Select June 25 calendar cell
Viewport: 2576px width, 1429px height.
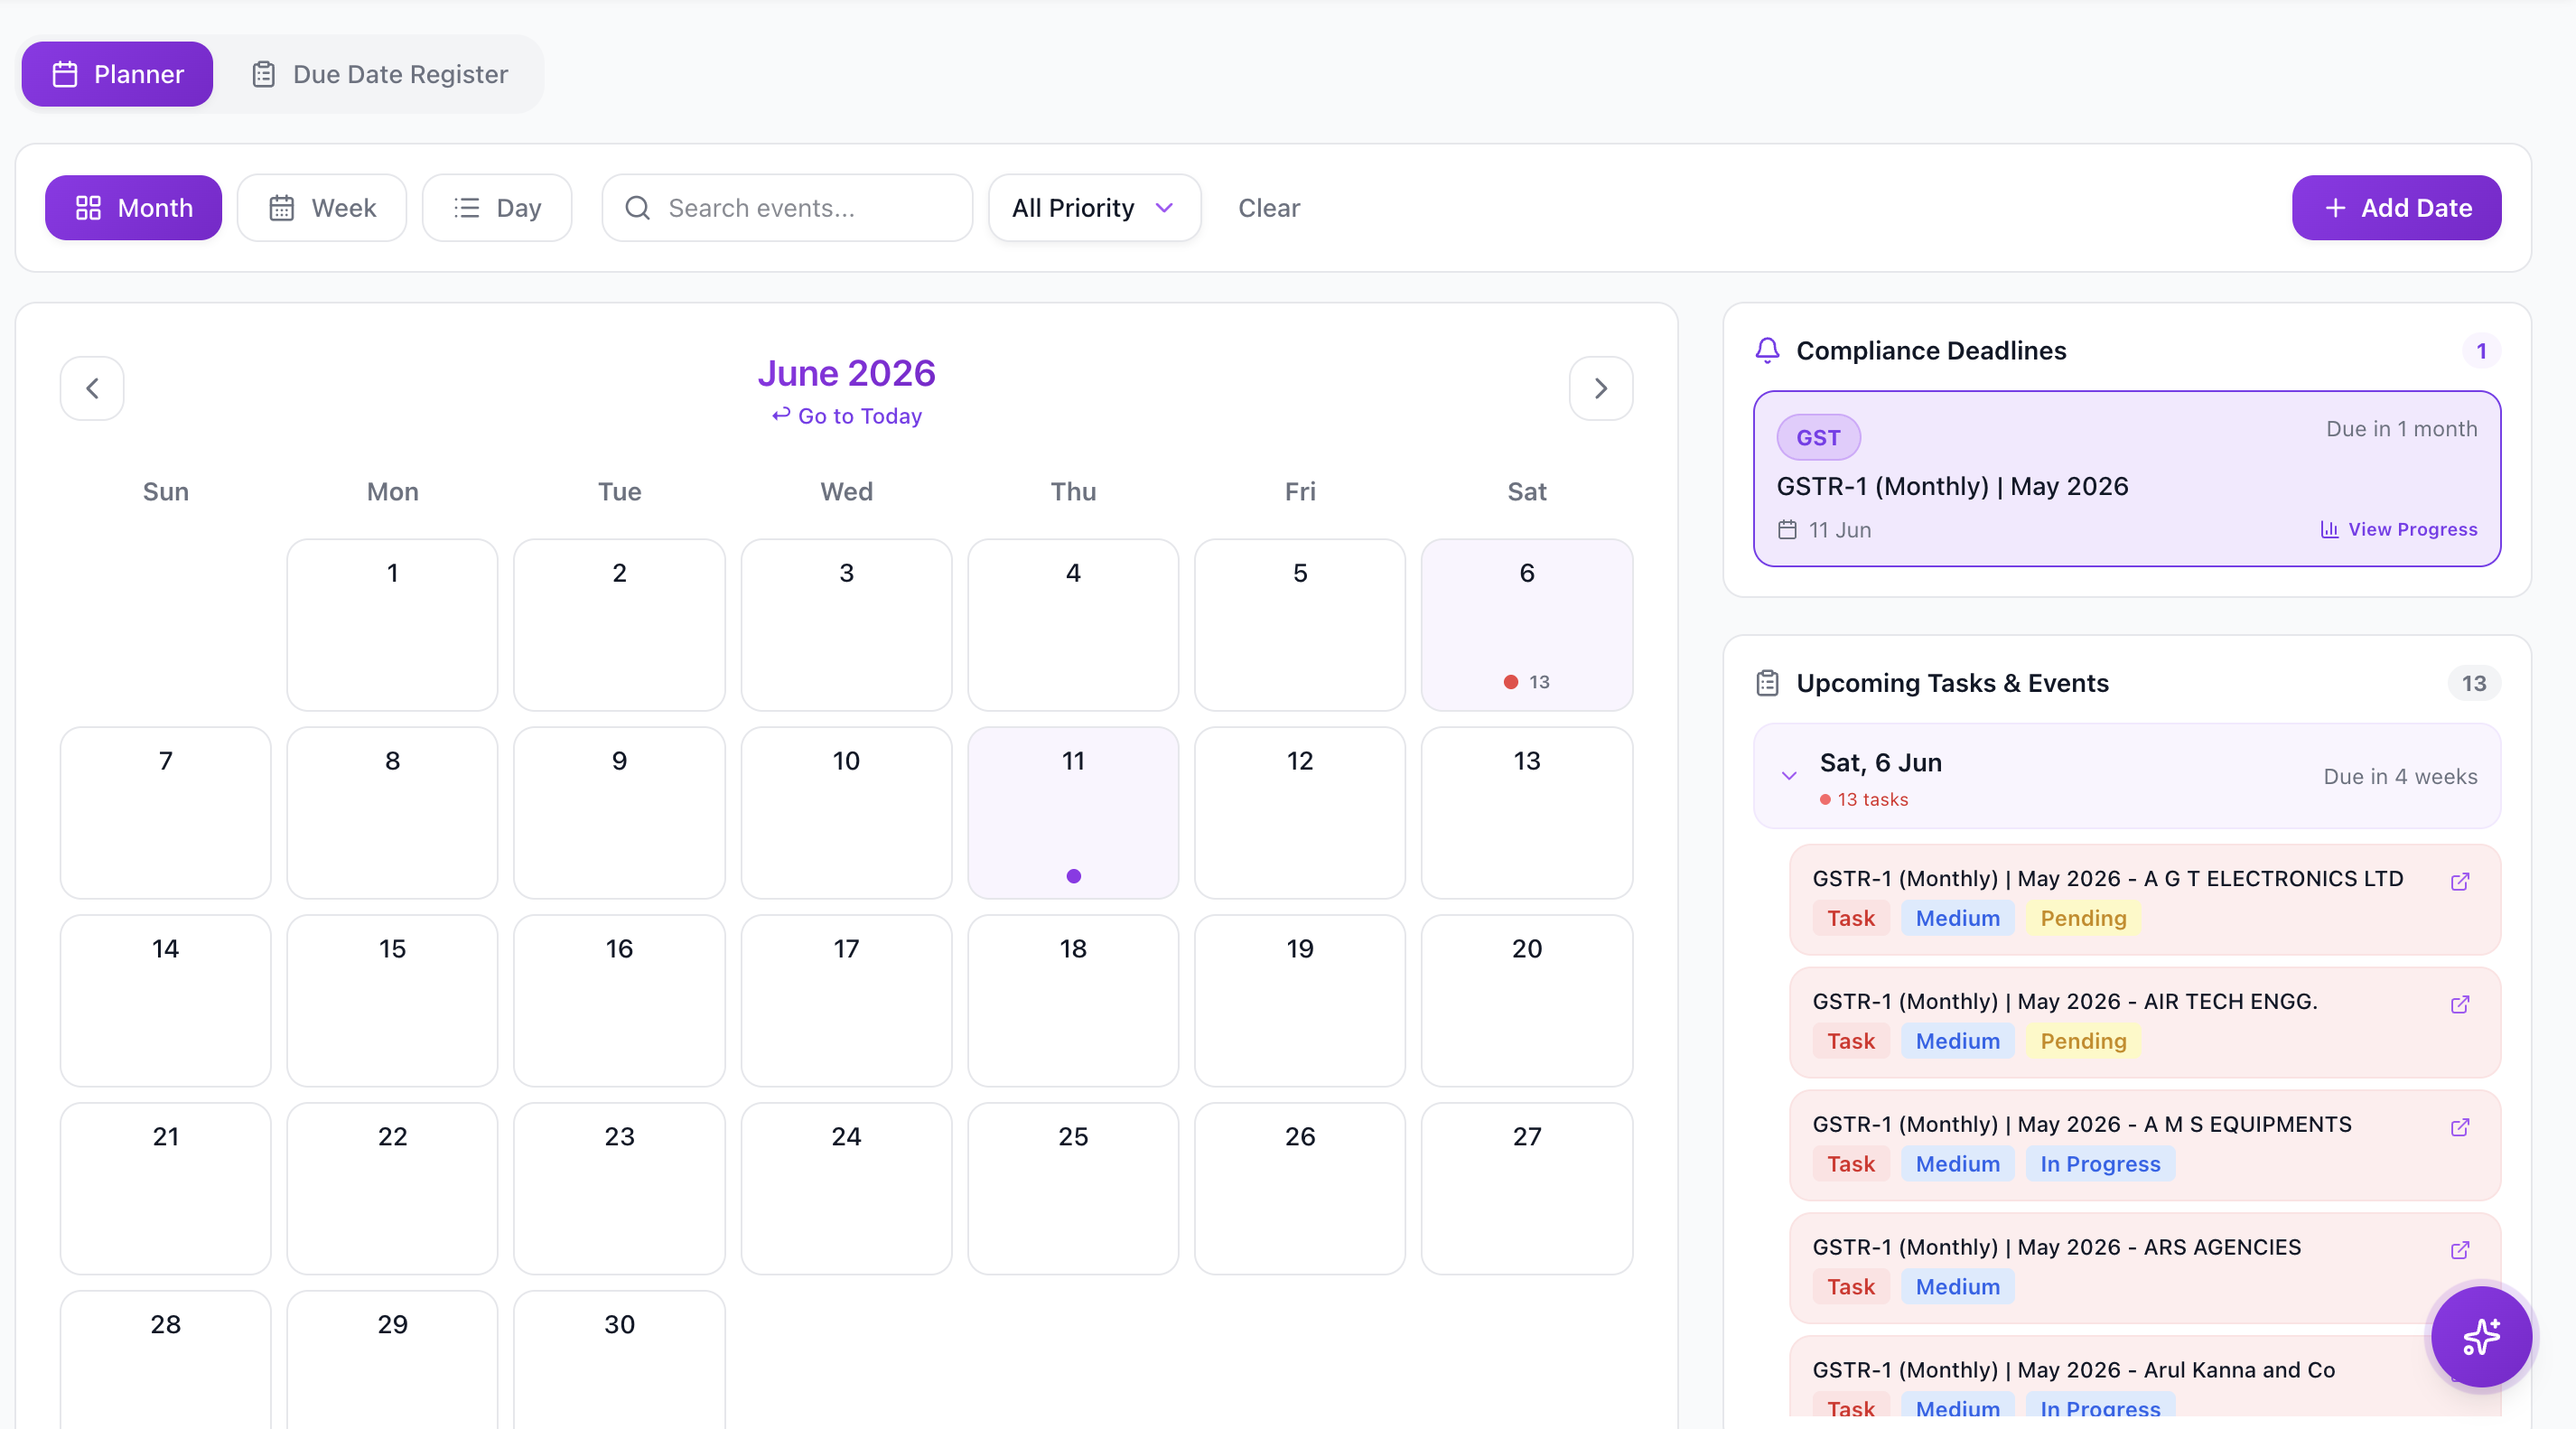(x=1073, y=1189)
